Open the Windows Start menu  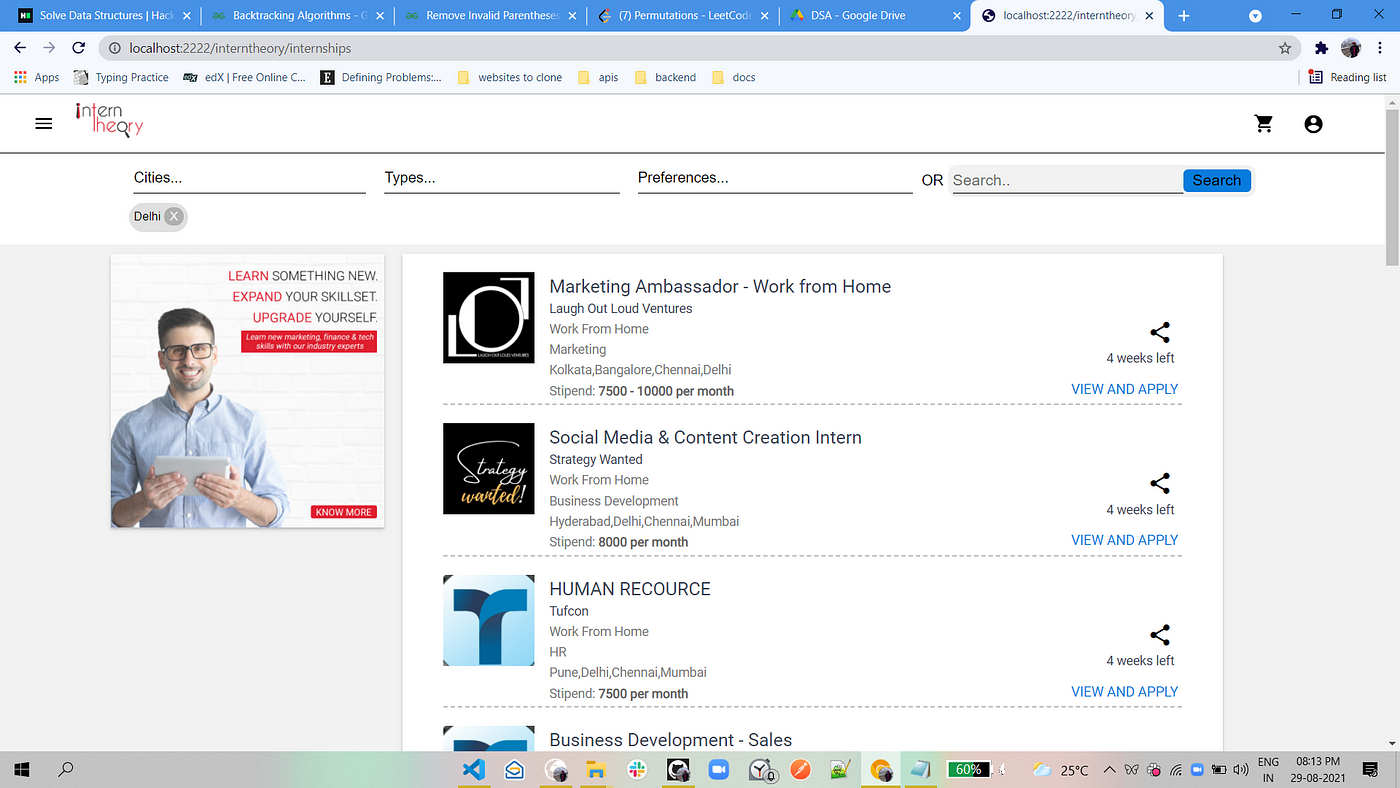(x=20, y=769)
